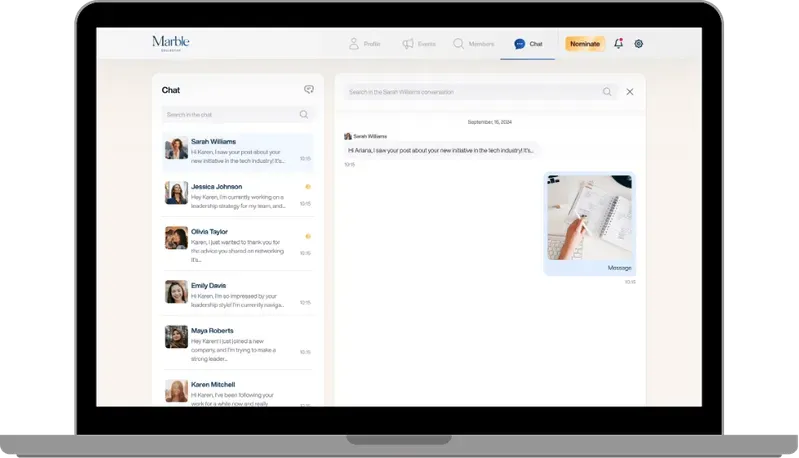The height and width of the screenshot is (458, 799).
Task: Click the Message caption under image
Action: (x=619, y=268)
